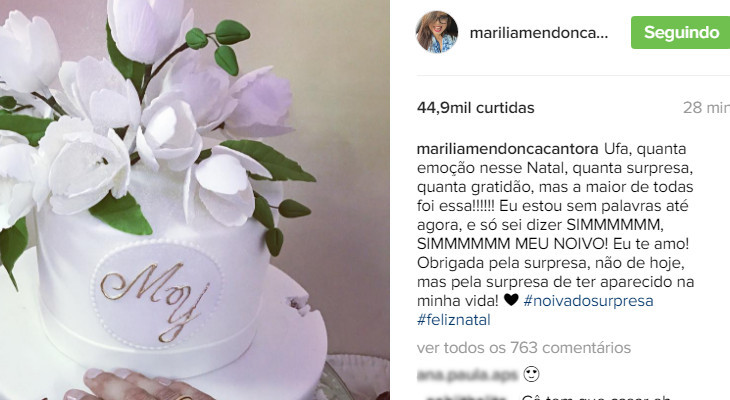Click the 28 min post timestamp

click(706, 108)
